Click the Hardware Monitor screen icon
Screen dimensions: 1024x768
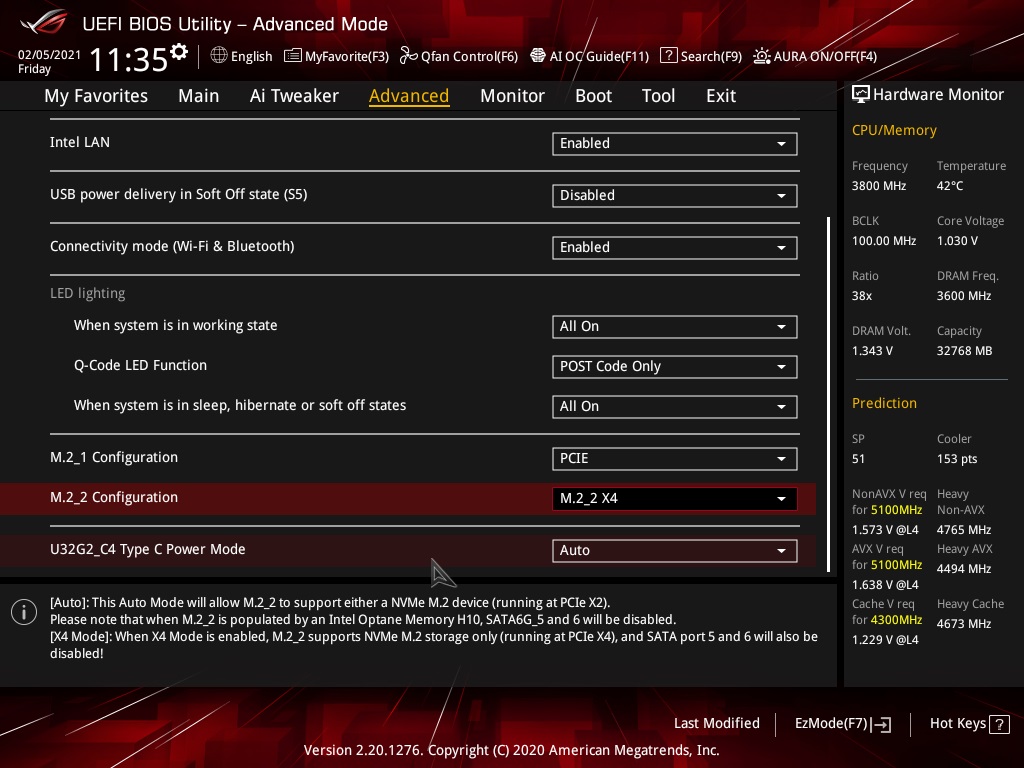(861, 95)
